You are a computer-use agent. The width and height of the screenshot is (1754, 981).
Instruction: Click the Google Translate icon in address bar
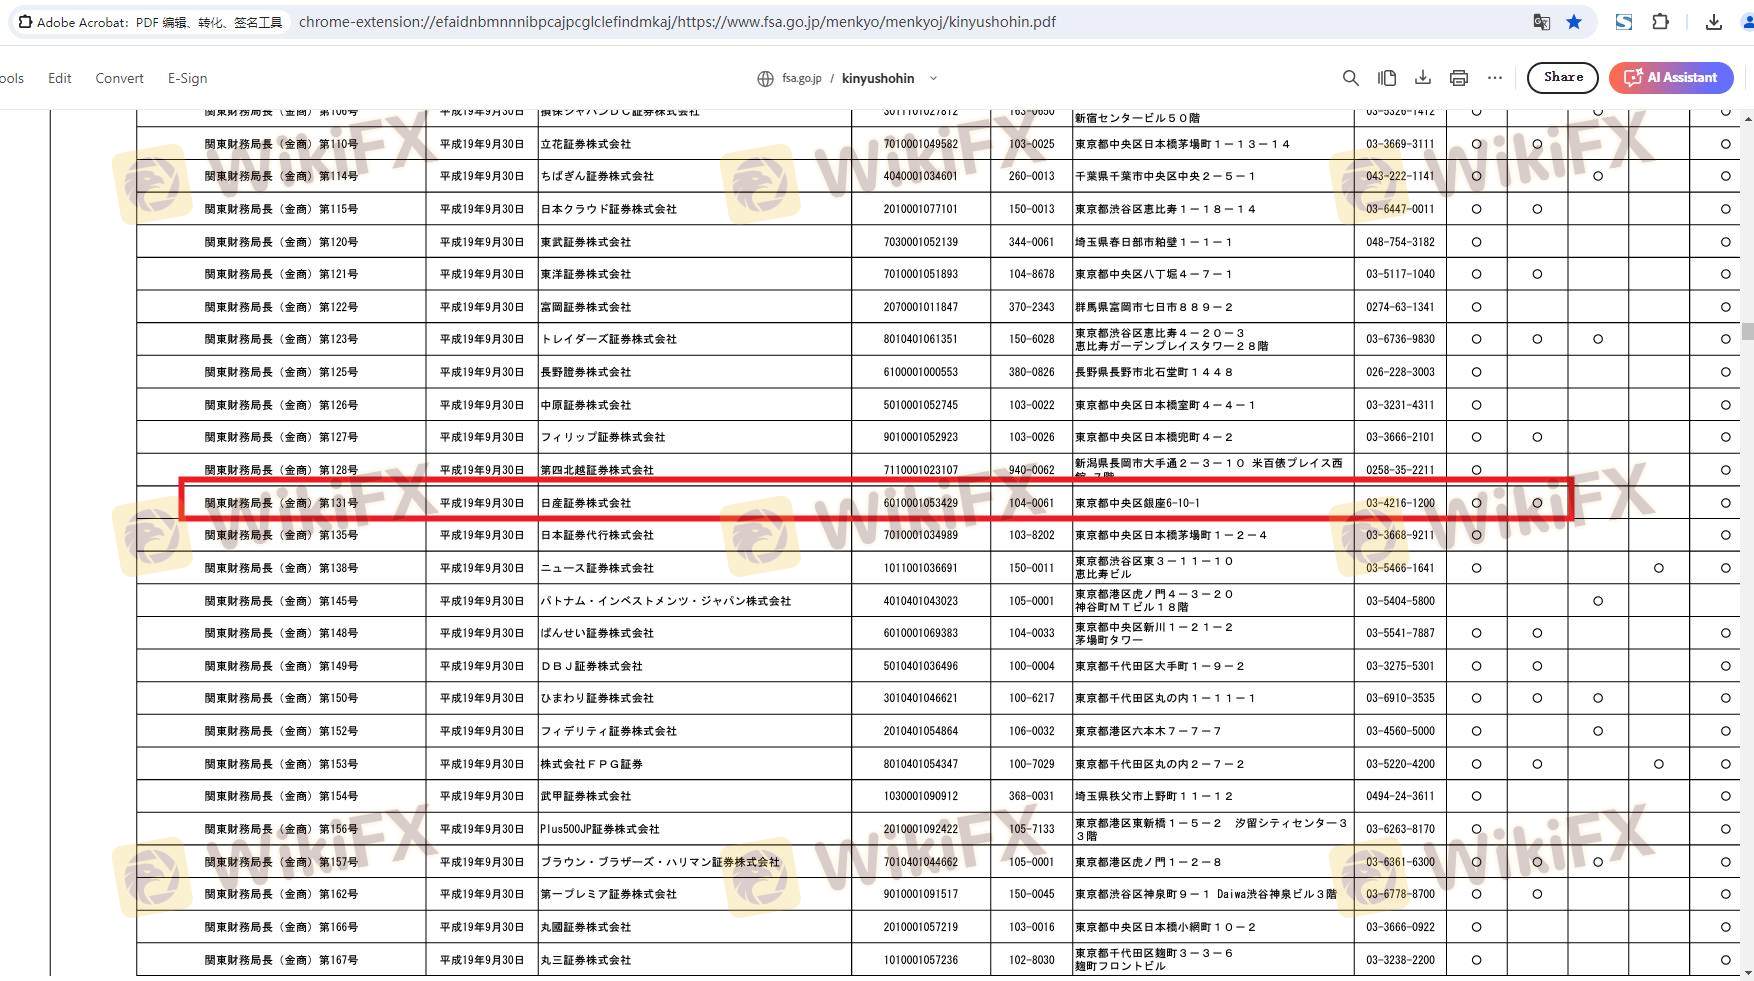point(1541,22)
